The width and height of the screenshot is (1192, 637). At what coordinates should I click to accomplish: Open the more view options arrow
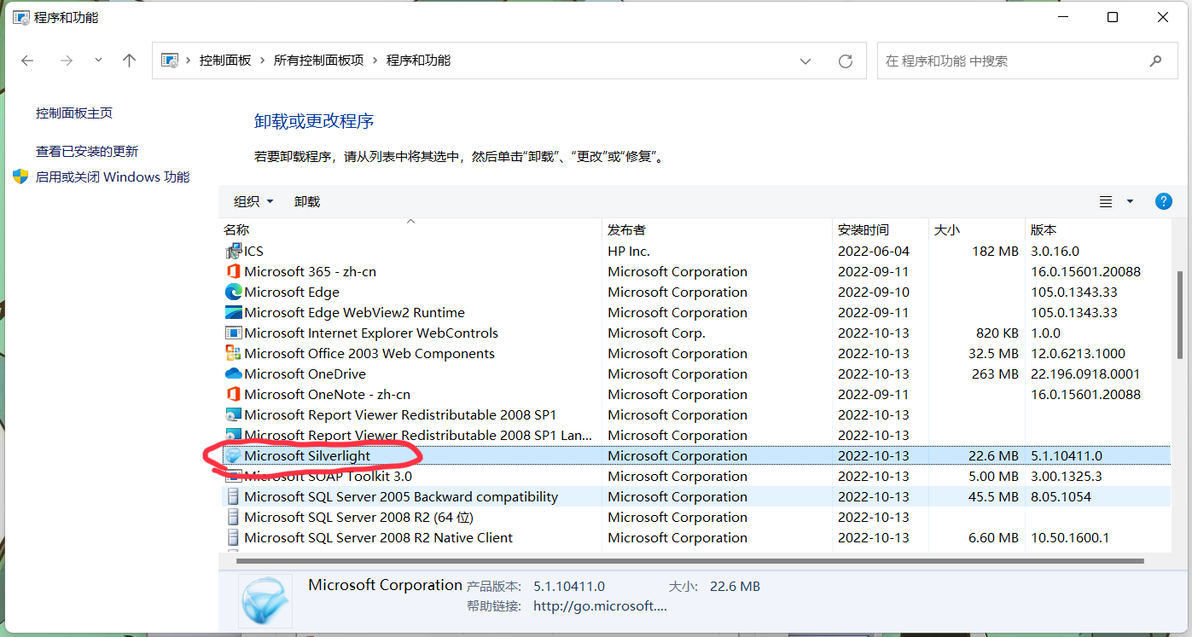tap(1130, 201)
